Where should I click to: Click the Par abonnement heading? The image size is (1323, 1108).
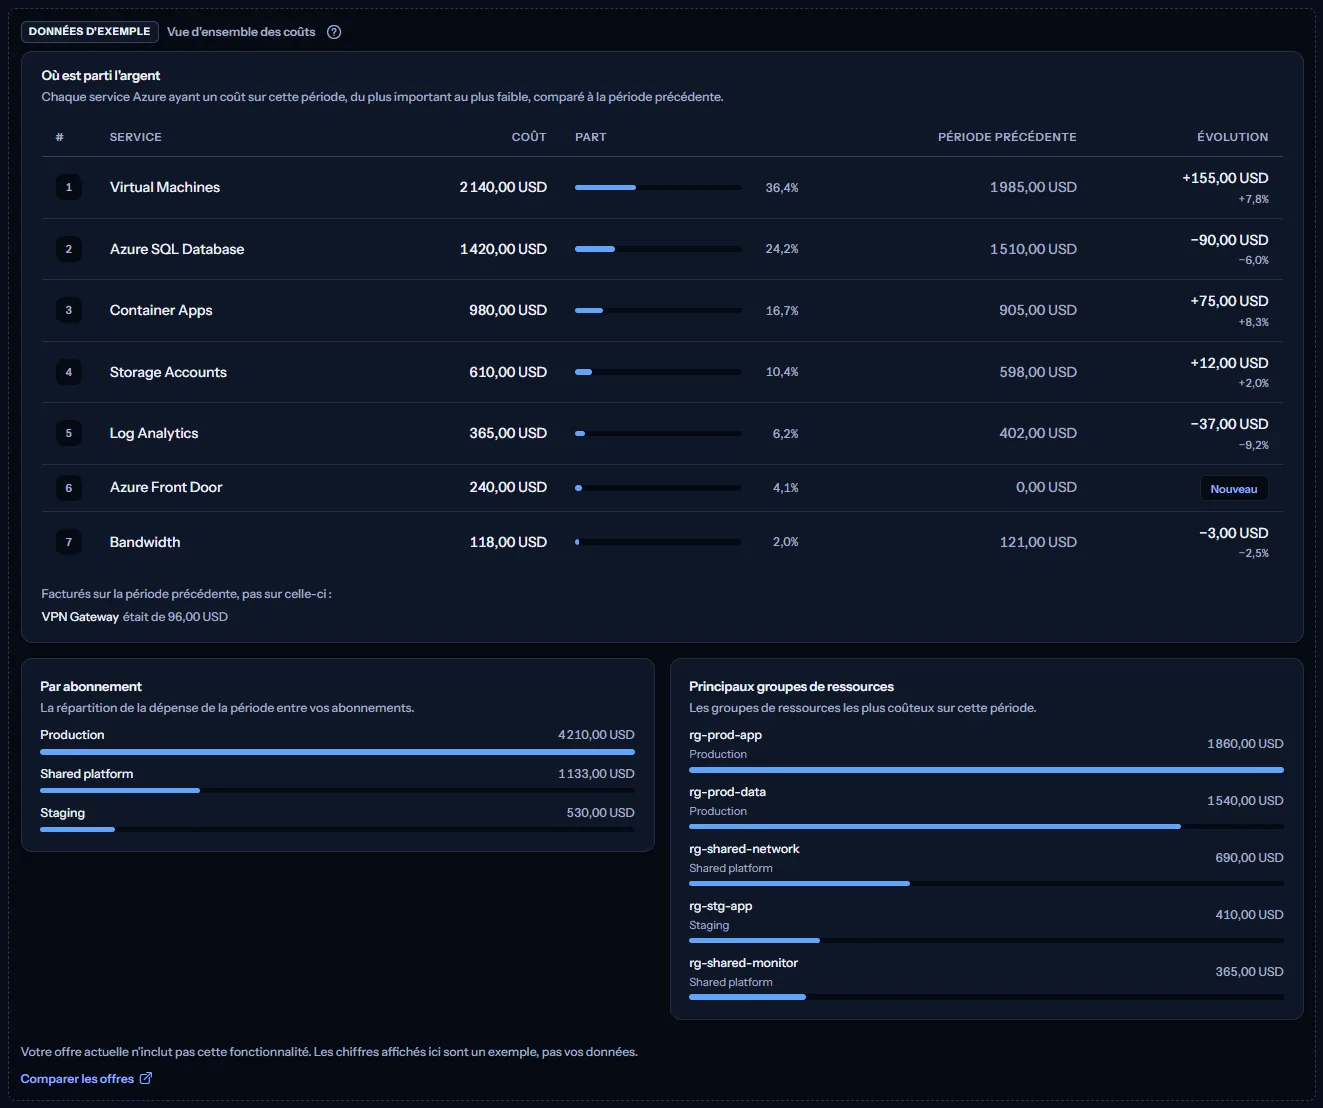[x=91, y=687]
